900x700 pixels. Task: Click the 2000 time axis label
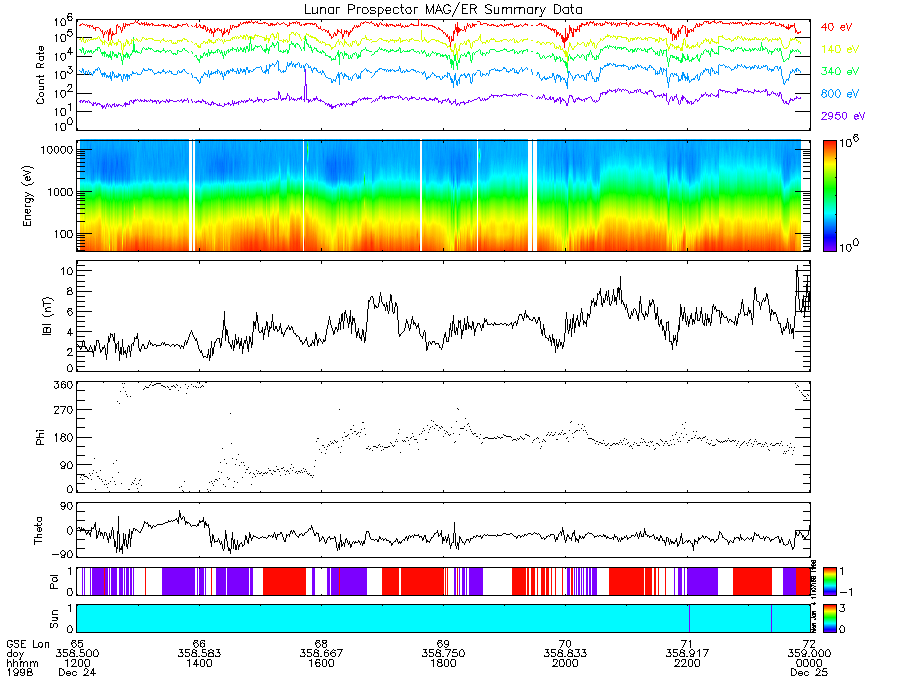pyautogui.click(x=565, y=663)
